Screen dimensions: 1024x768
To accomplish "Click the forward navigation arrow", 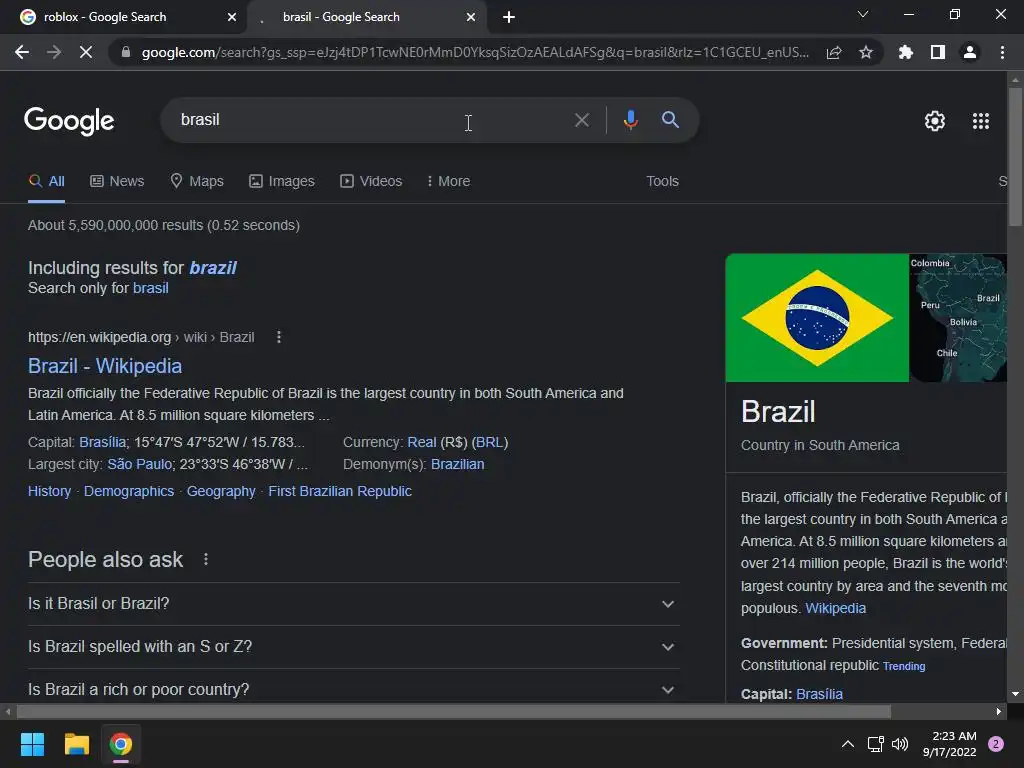I will (x=54, y=52).
